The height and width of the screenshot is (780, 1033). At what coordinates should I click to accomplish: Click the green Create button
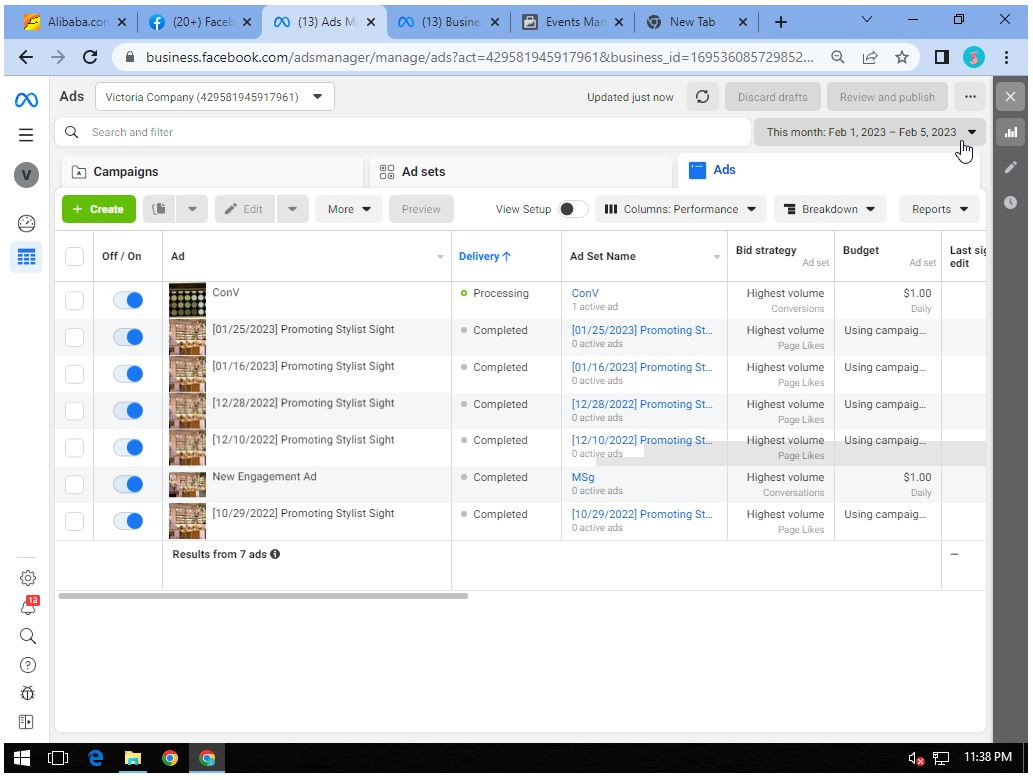pos(99,209)
